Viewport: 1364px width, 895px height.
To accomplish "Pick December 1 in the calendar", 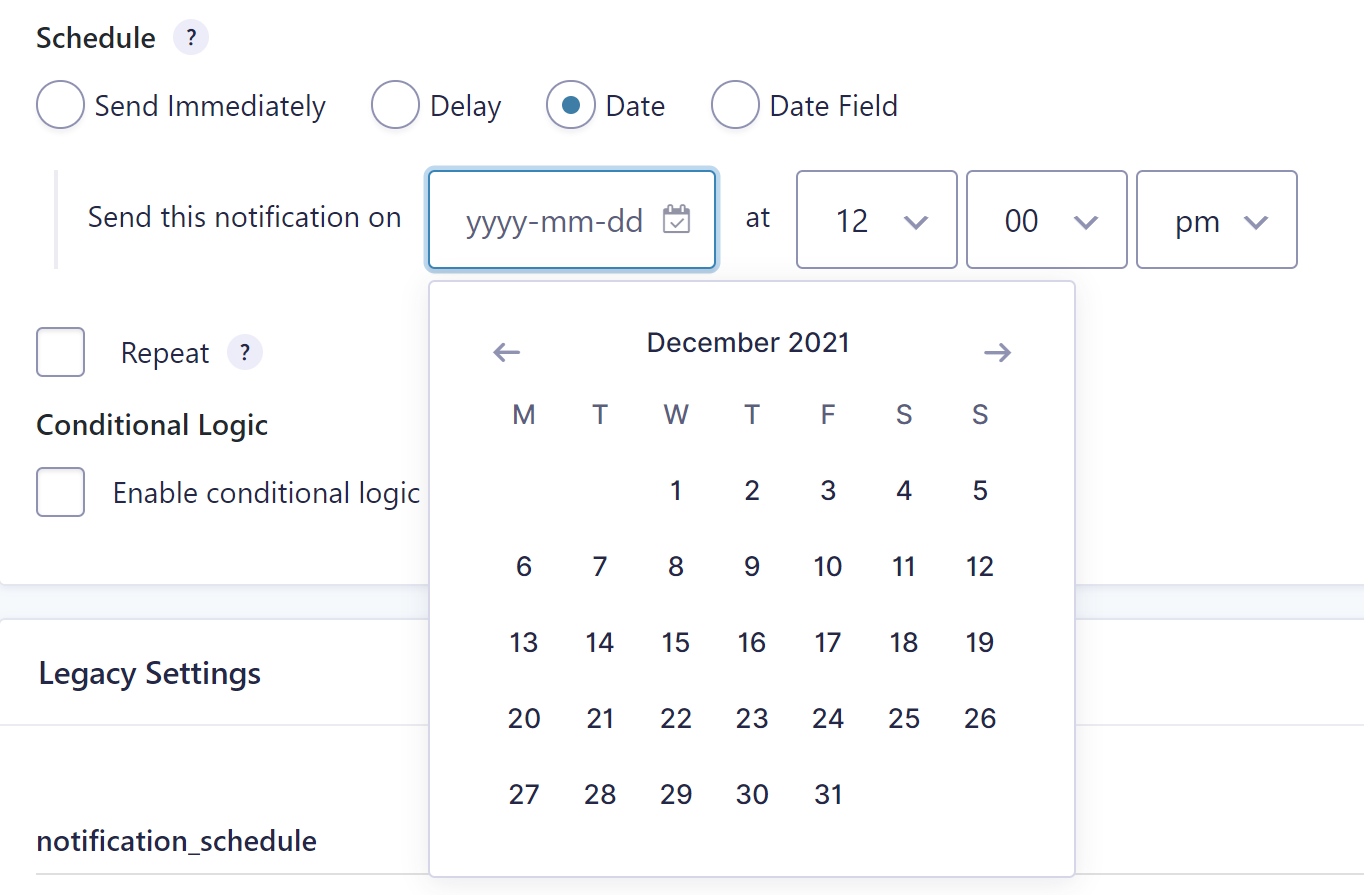I will point(676,490).
